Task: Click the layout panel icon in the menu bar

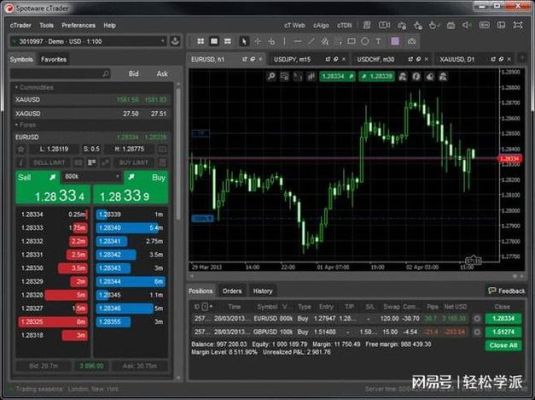Action: [x=501, y=25]
